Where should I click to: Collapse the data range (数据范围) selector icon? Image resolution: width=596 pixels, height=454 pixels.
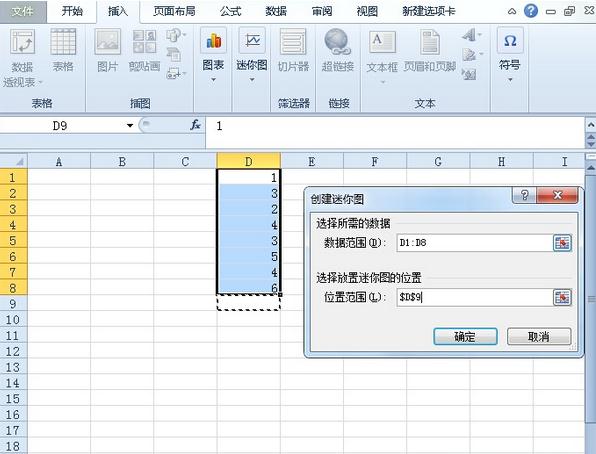(562, 243)
